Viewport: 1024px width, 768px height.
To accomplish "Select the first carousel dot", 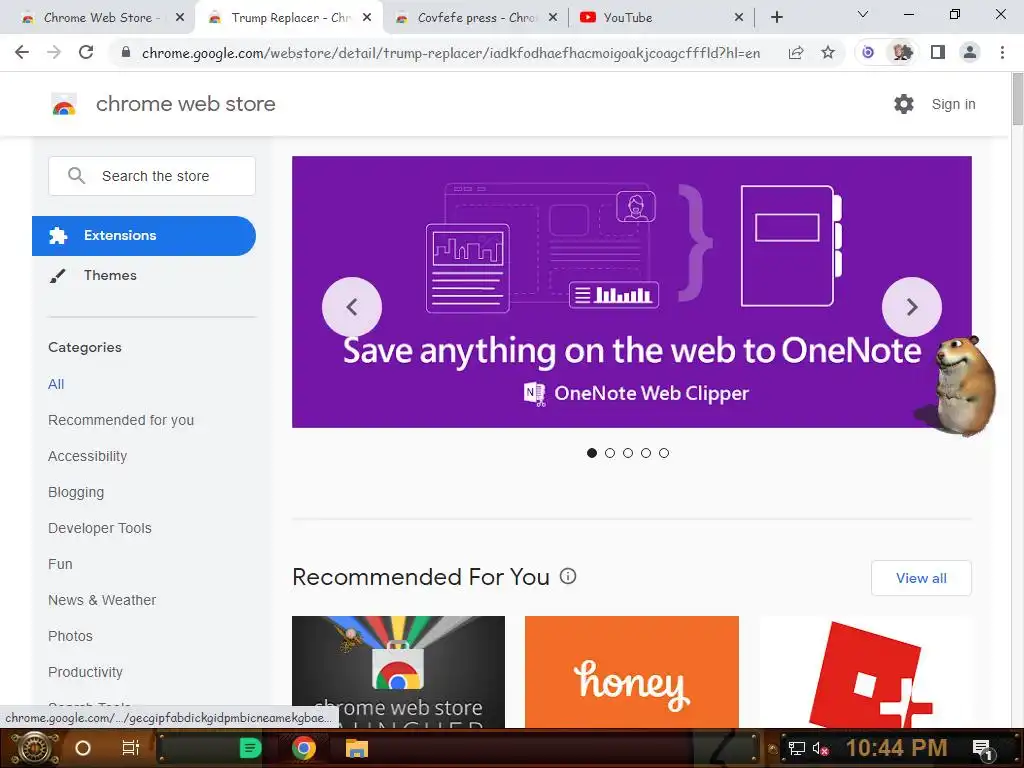I will pyautogui.click(x=592, y=453).
